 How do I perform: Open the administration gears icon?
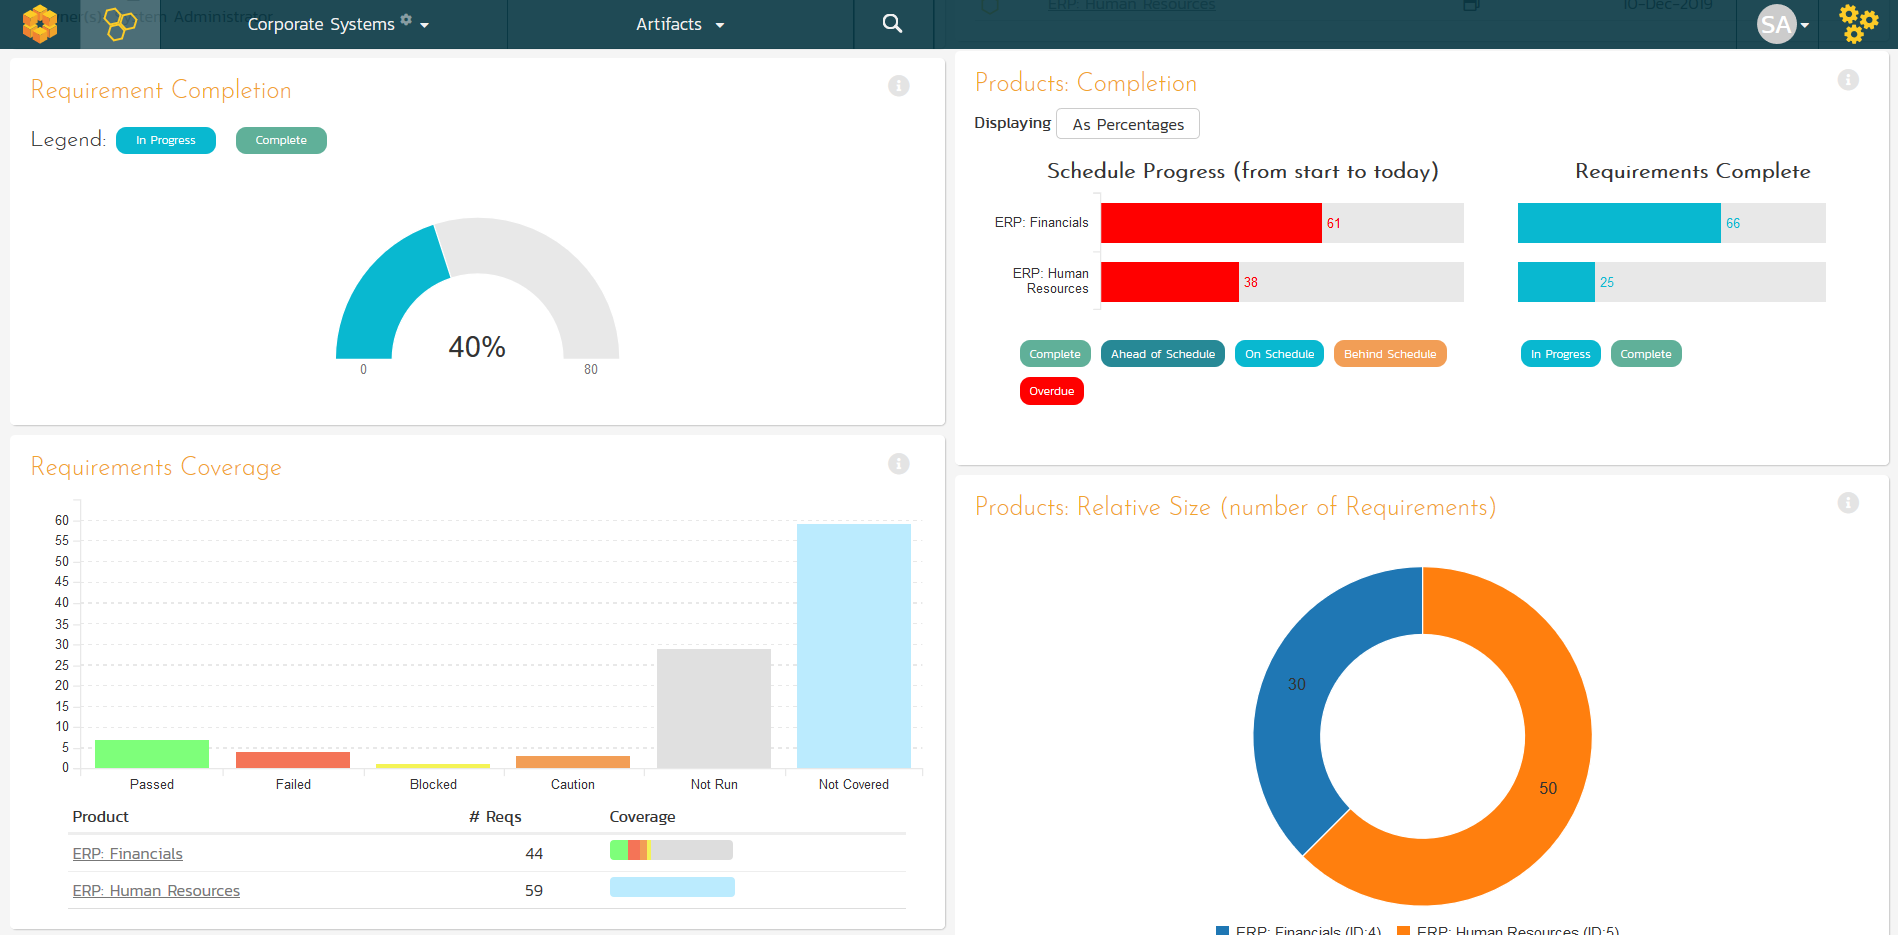point(1858,24)
